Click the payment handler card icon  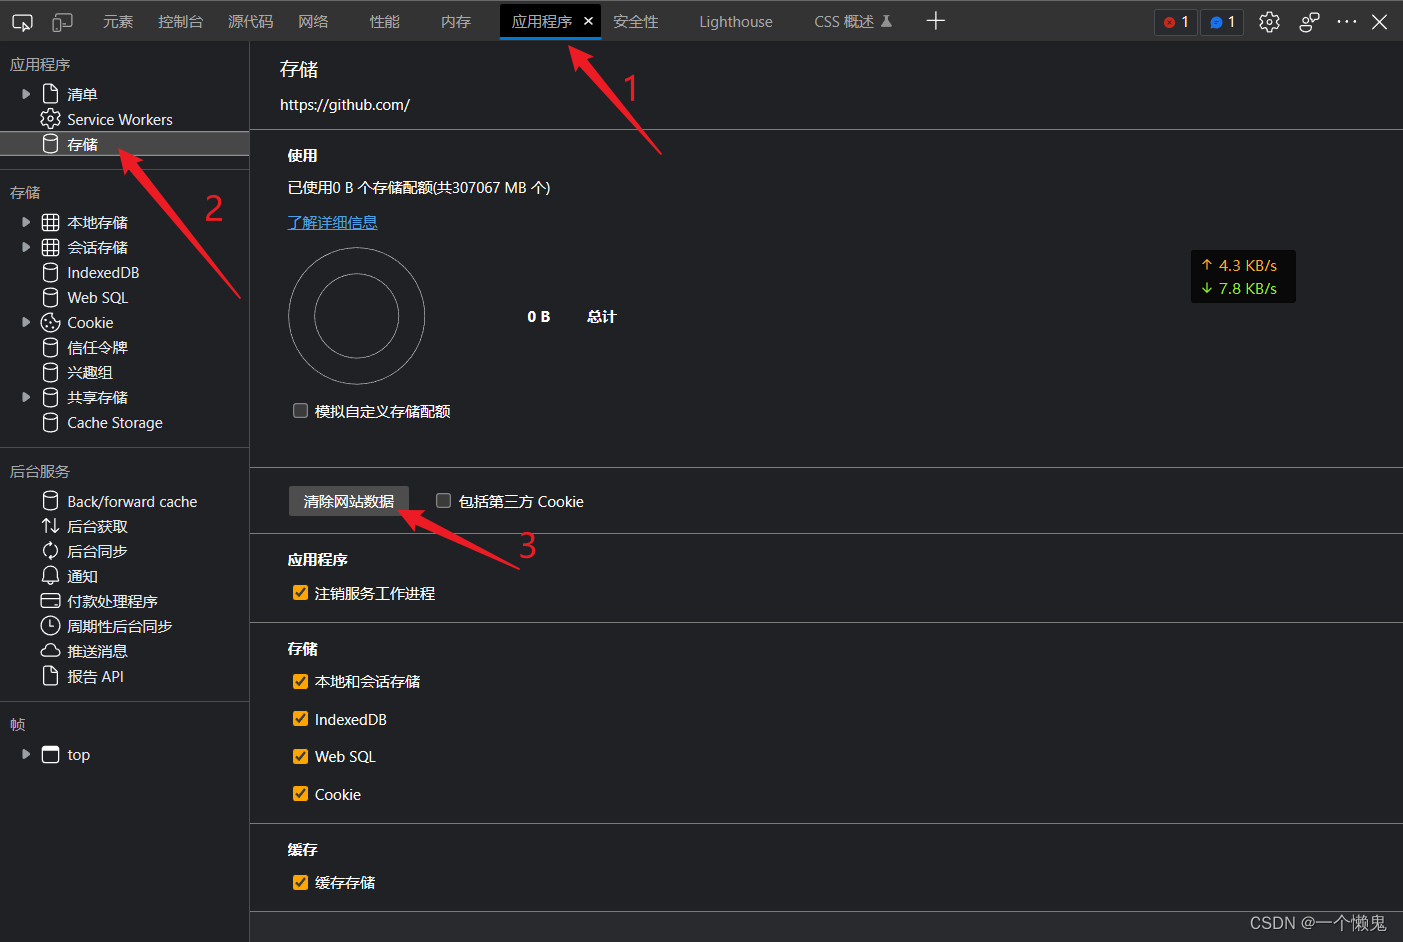50,601
